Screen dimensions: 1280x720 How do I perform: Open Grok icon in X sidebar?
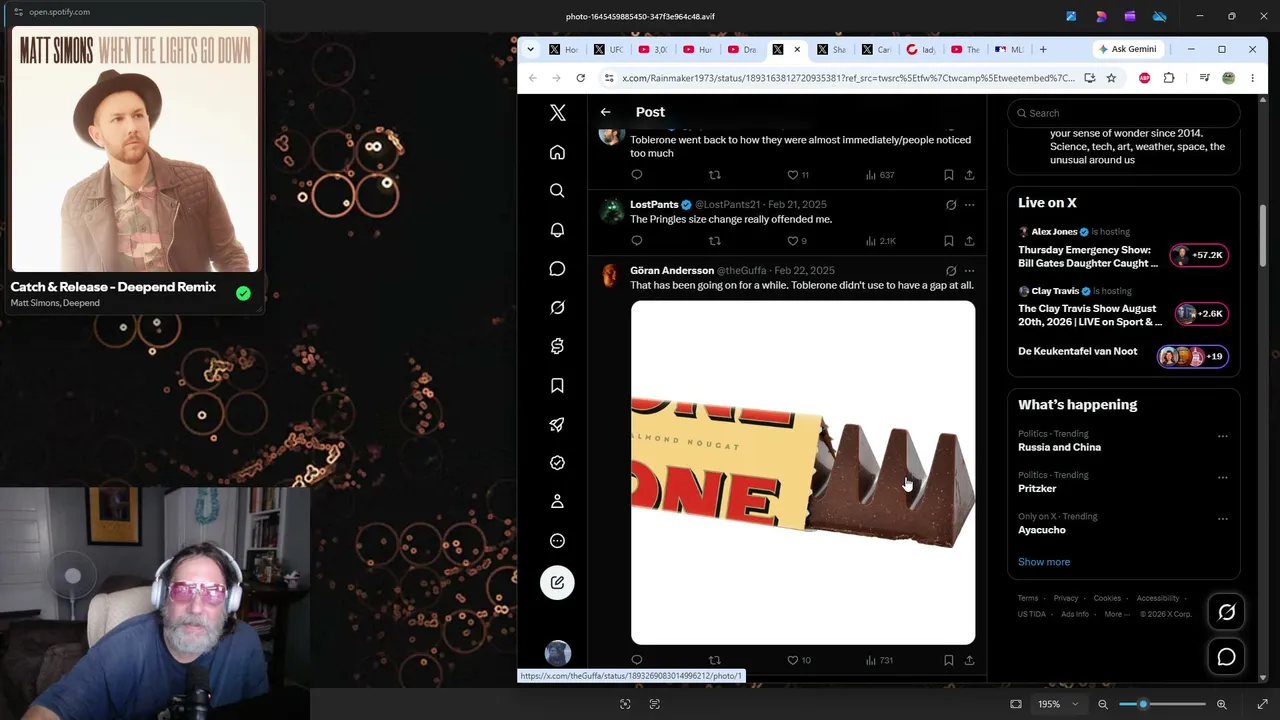click(x=558, y=308)
